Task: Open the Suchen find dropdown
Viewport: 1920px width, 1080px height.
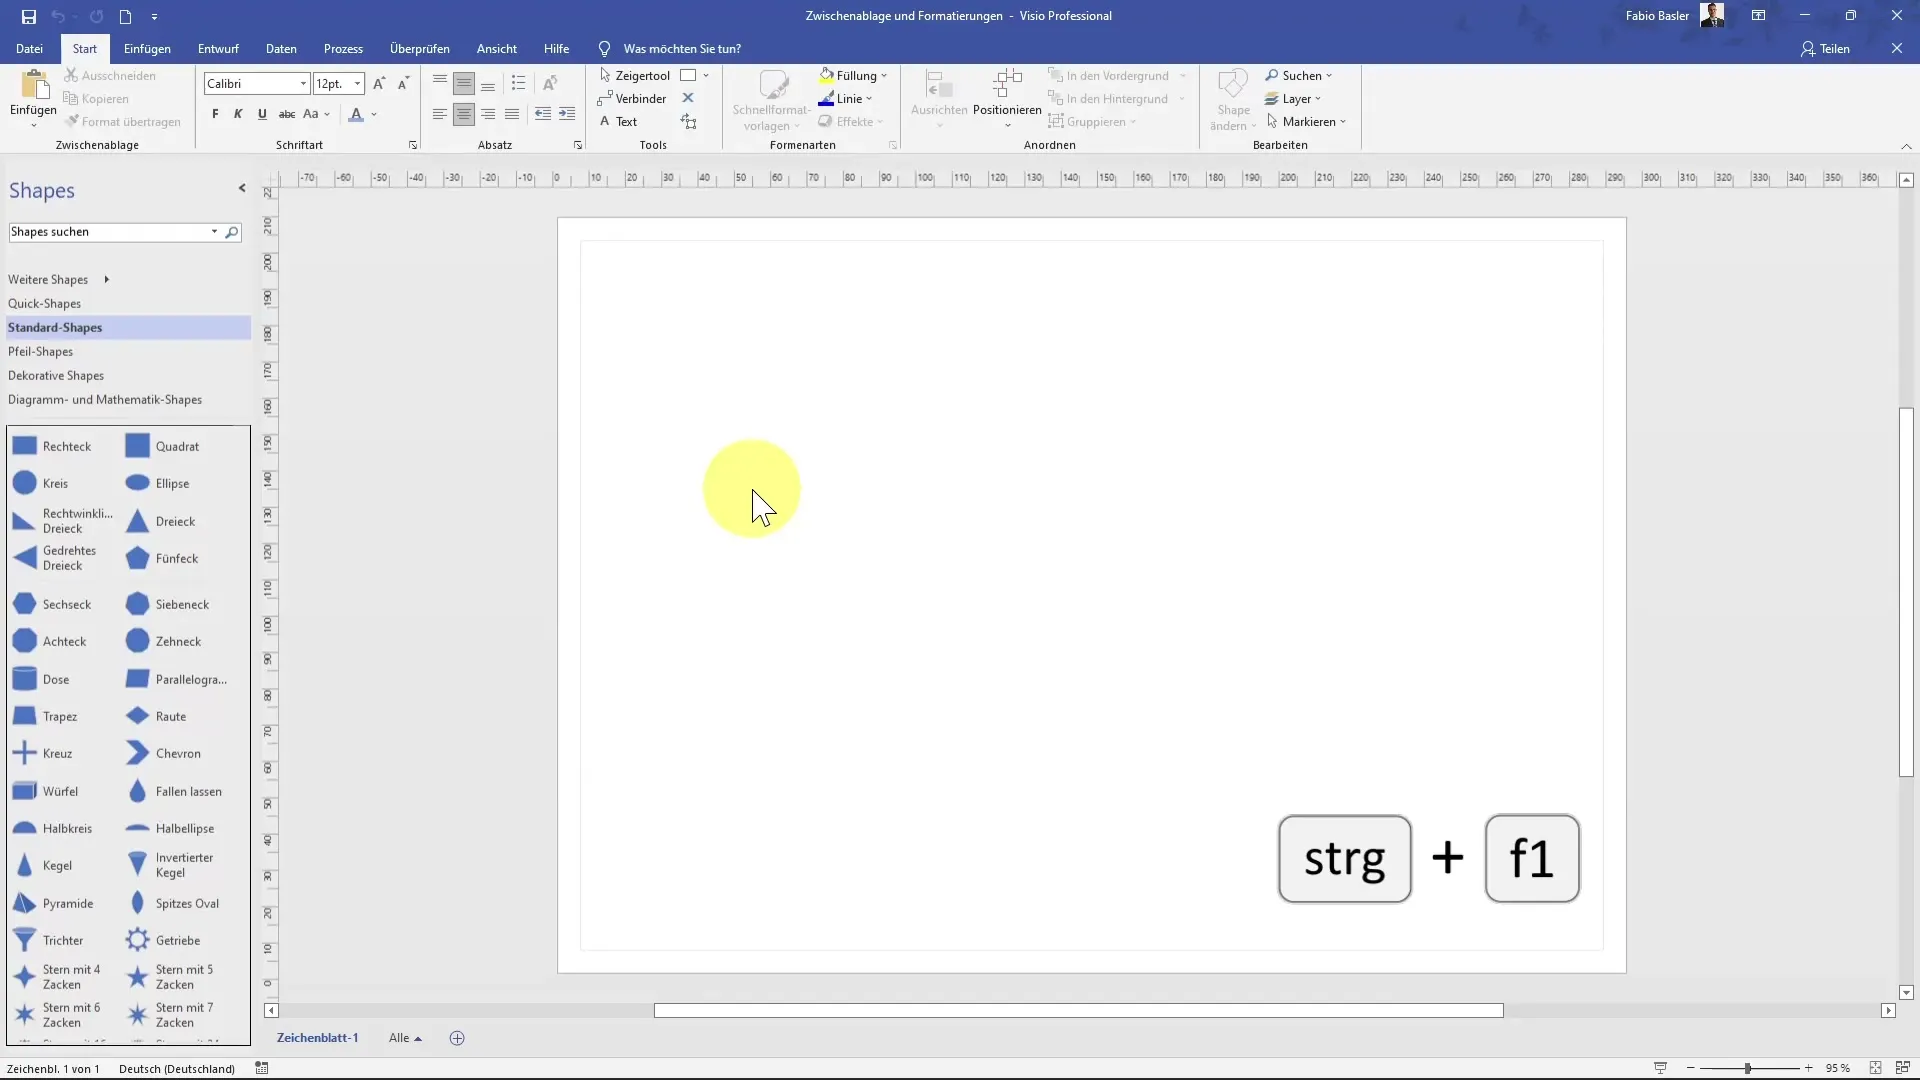Action: click(1298, 76)
